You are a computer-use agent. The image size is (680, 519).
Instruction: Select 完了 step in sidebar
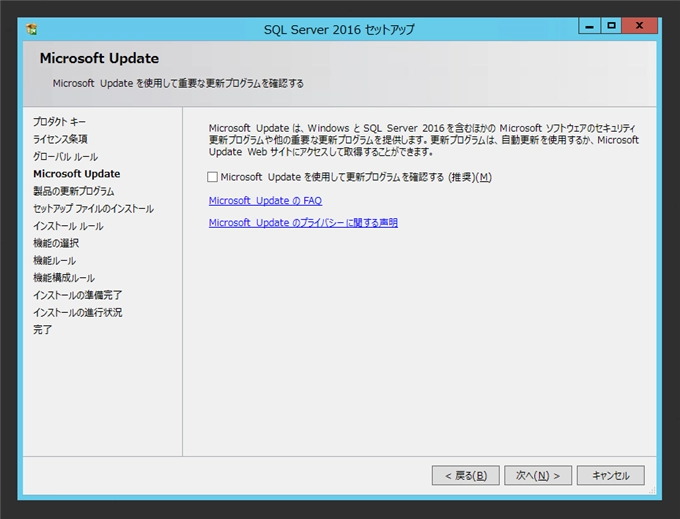pos(42,330)
